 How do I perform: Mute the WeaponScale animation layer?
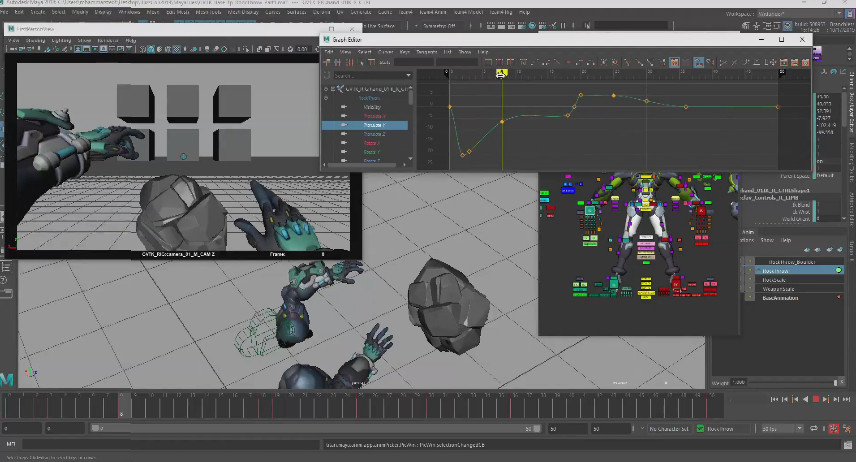(x=750, y=288)
